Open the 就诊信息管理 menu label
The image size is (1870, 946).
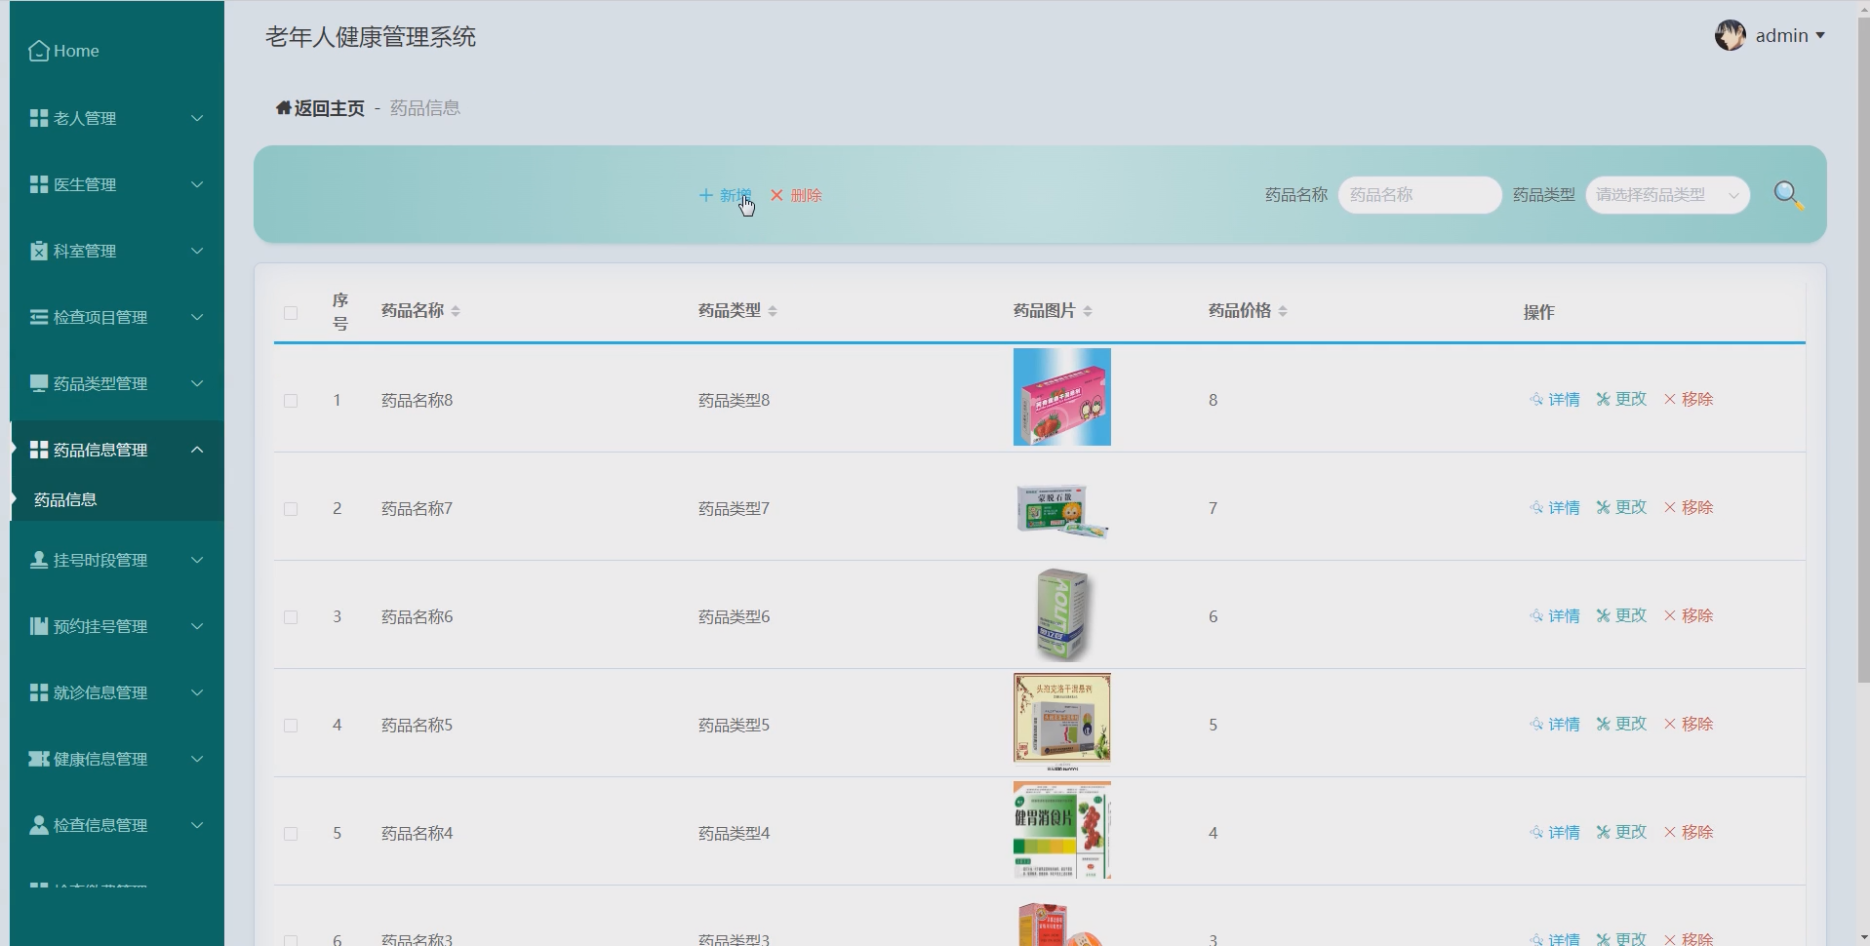pos(100,693)
